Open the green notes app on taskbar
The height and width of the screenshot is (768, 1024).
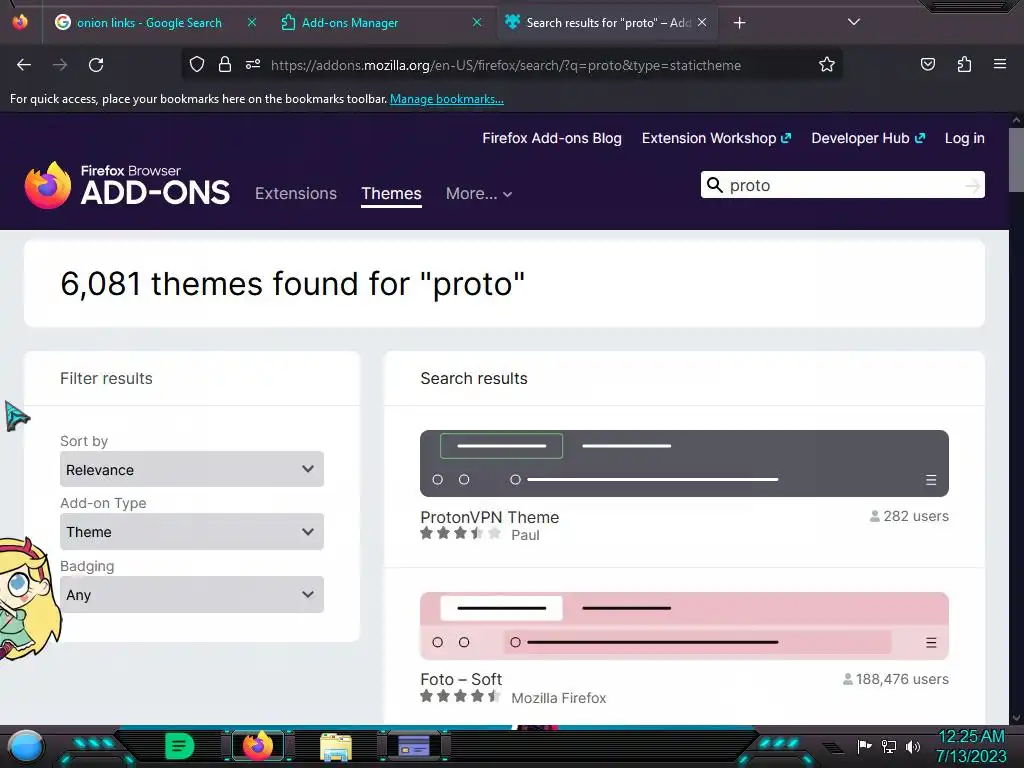coord(179,746)
